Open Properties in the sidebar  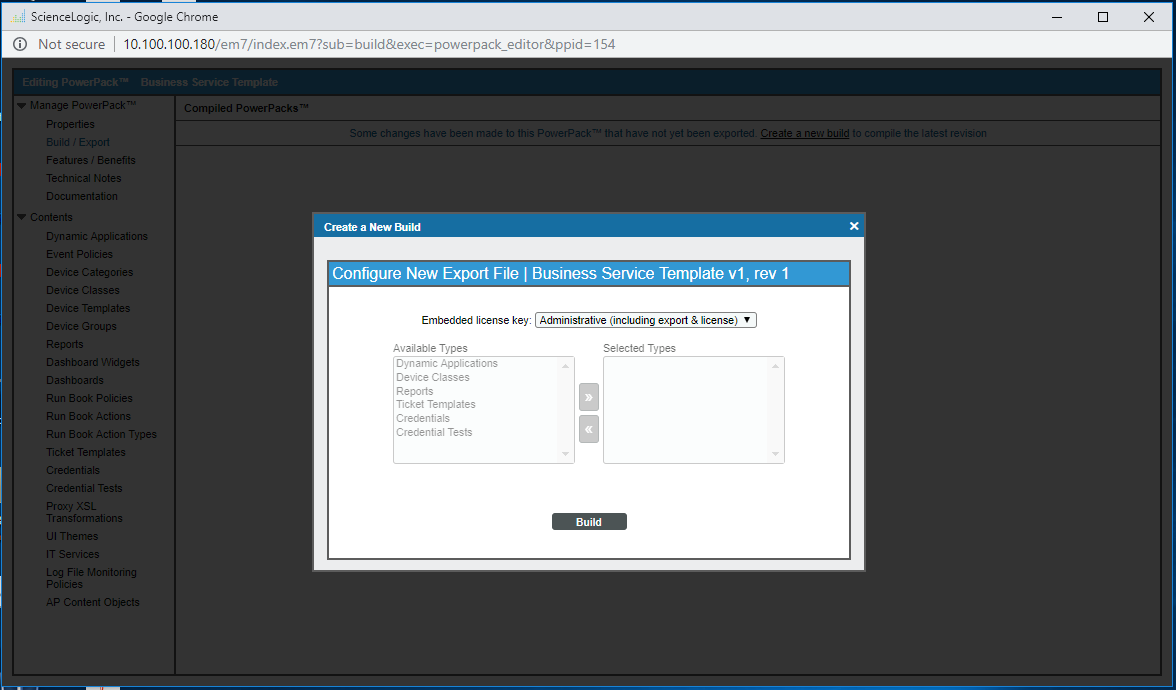[x=70, y=124]
